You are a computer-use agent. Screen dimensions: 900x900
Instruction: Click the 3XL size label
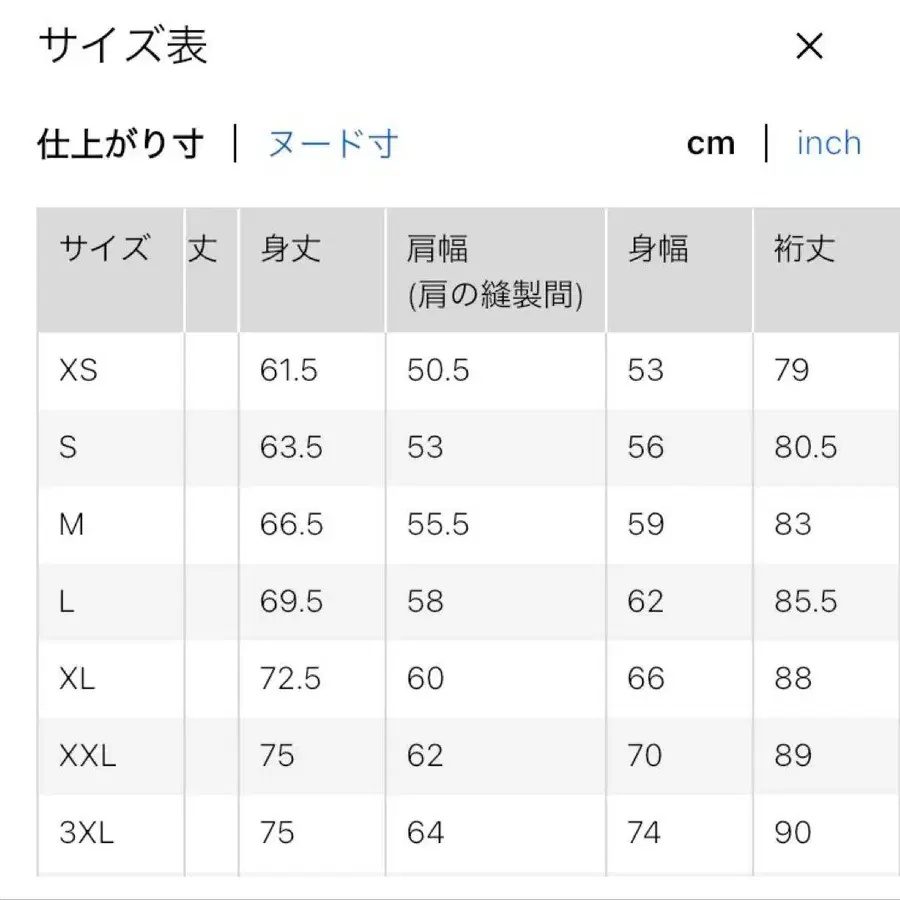[85, 832]
